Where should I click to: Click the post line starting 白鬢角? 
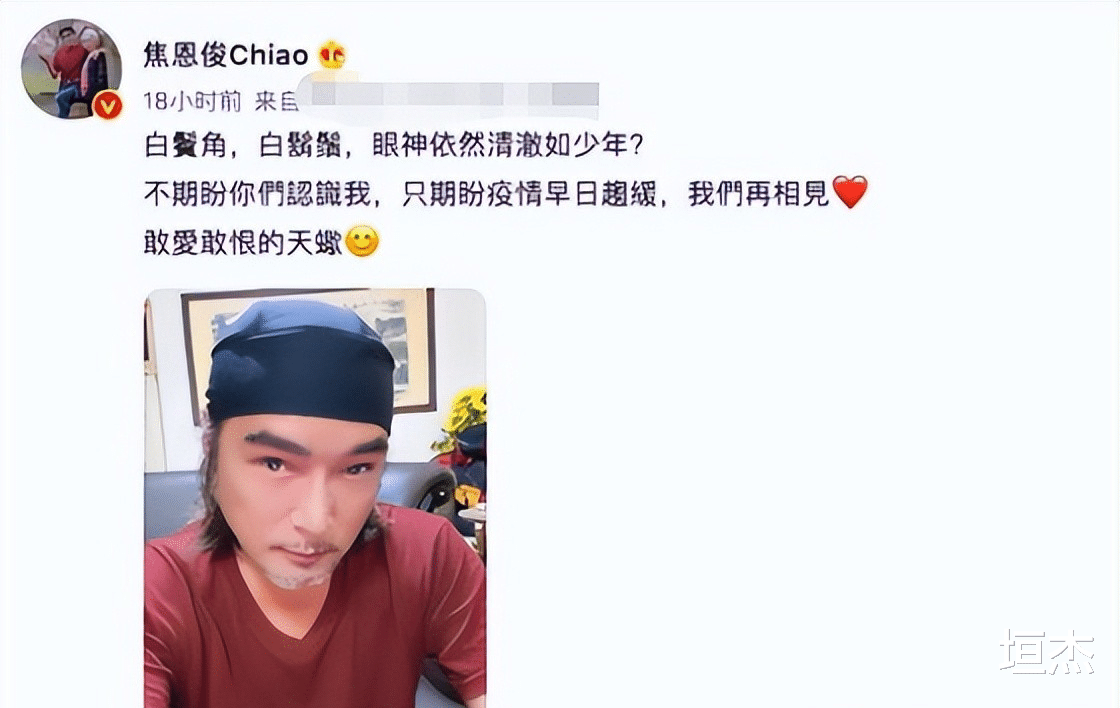point(394,145)
